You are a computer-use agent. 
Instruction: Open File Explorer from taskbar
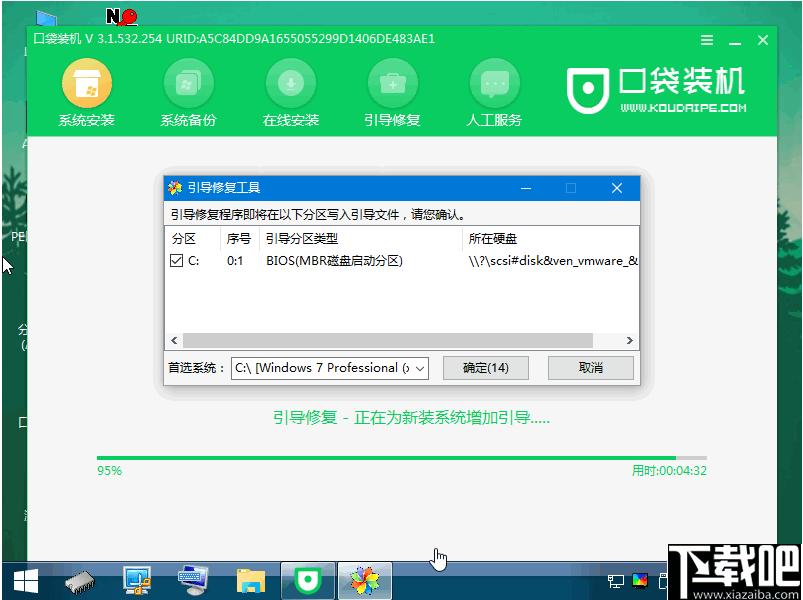(251, 582)
